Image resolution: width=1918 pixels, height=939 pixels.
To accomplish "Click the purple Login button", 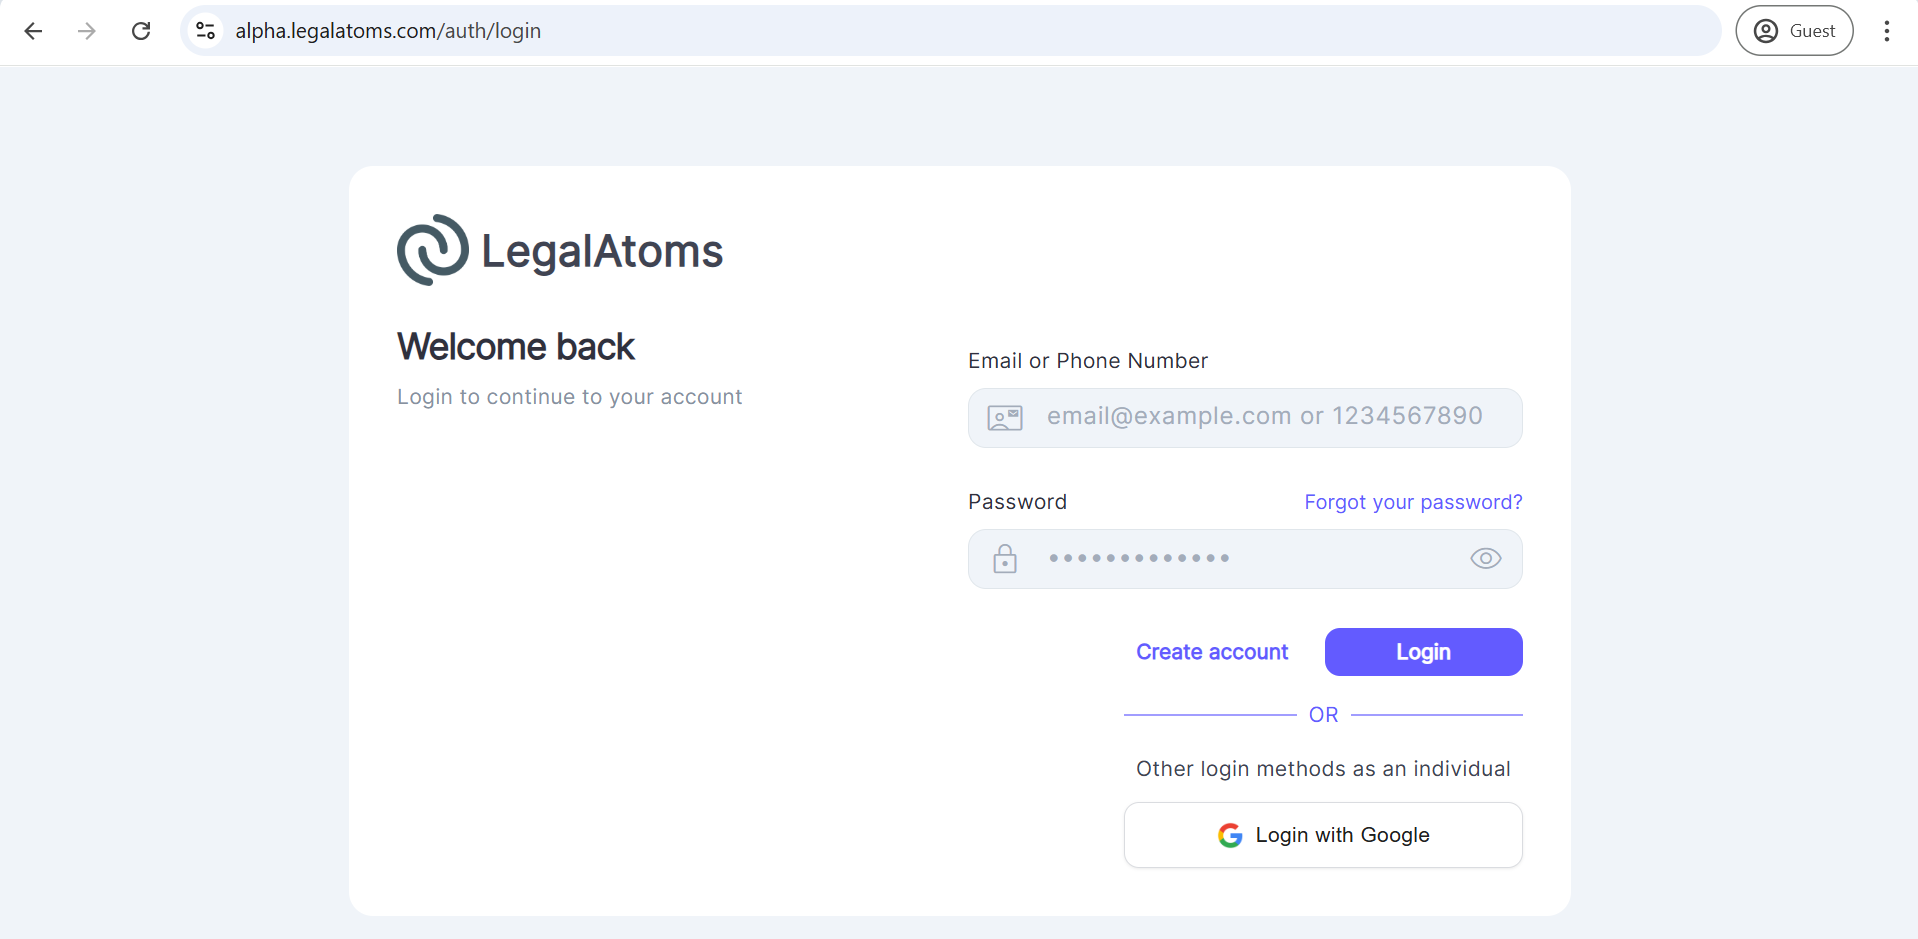I will (x=1423, y=652).
